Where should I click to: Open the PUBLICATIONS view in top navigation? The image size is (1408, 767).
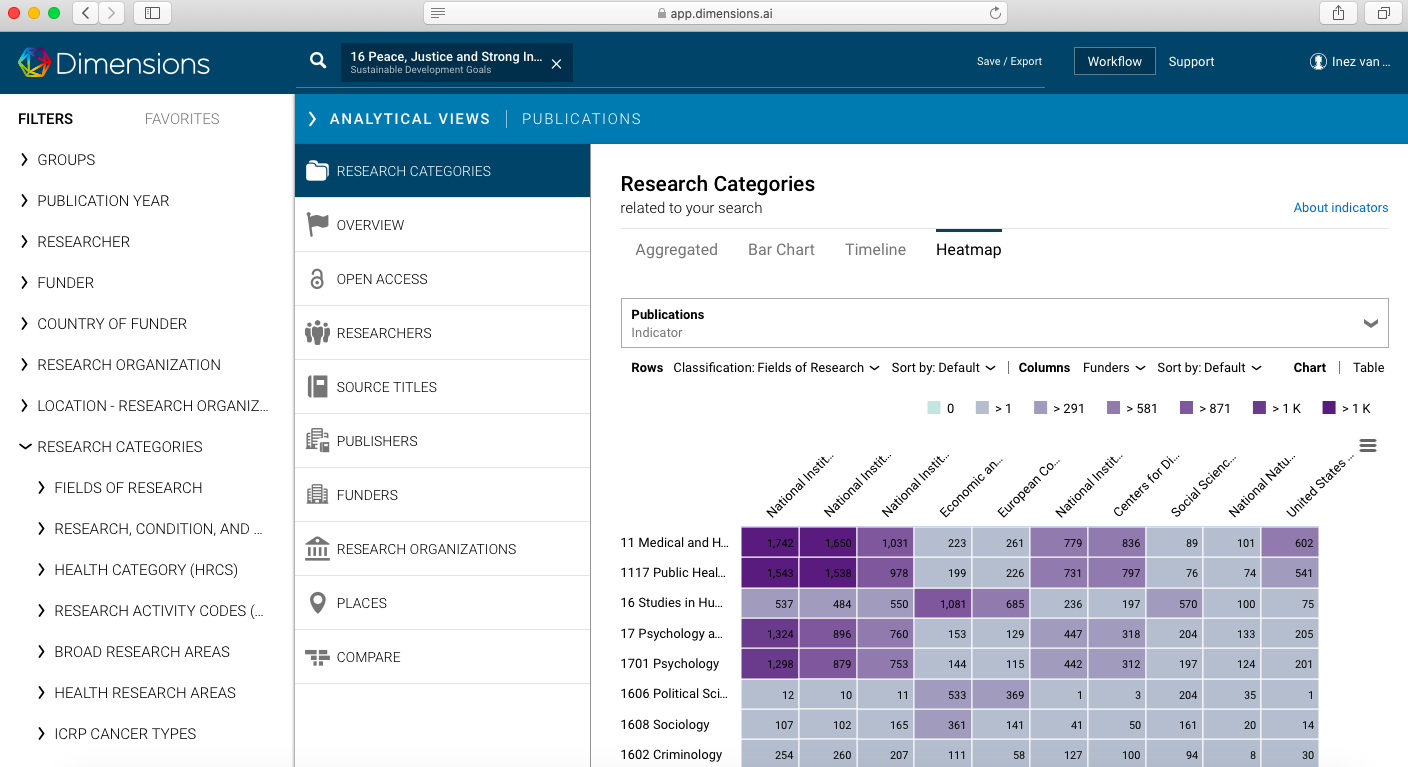581,118
